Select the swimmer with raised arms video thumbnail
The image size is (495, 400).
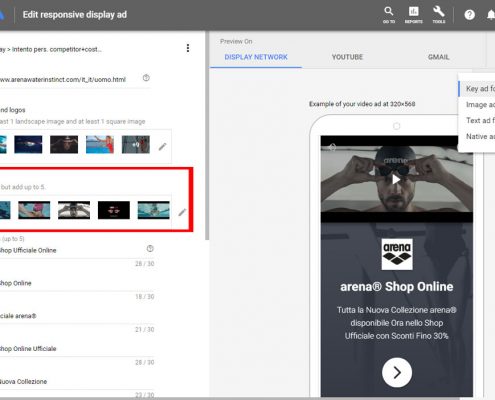pyautogui.click(x=74, y=210)
